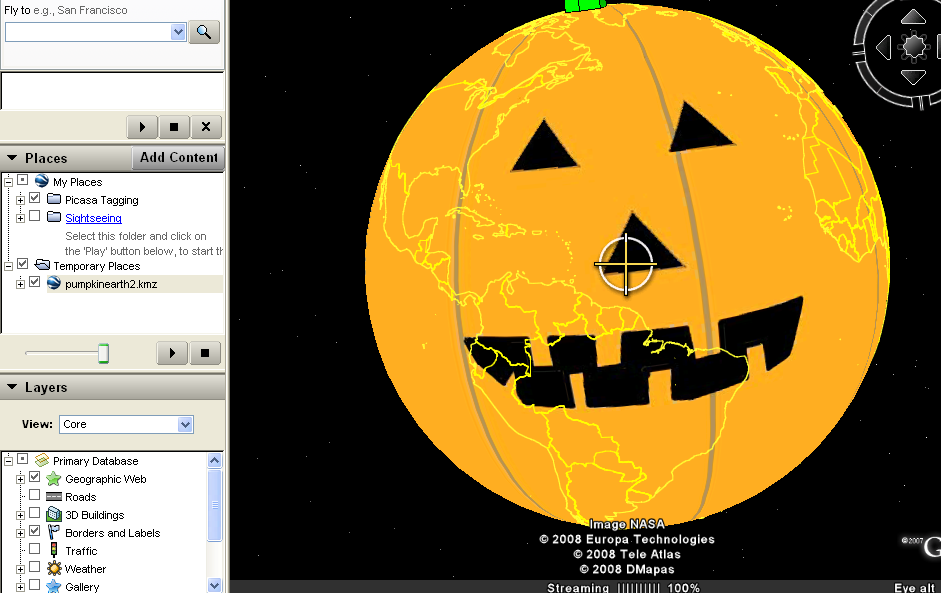The height and width of the screenshot is (593, 941).
Task: Clear search results with X button
Action: pyautogui.click(x=206, y=127)
